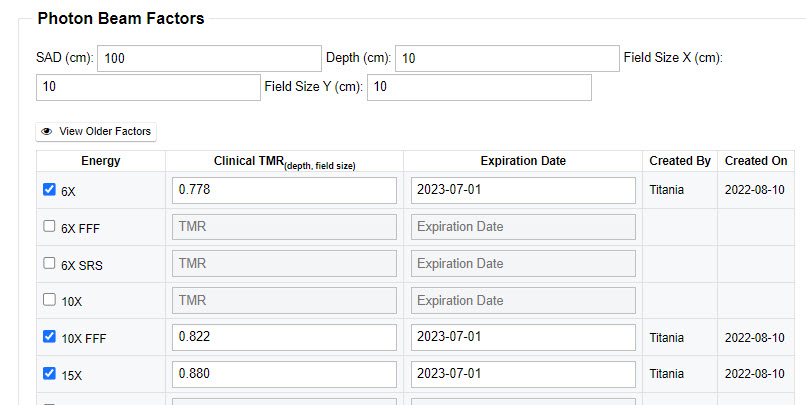
Task: Check the 10X energy checkbox
Action: click(x=50, y=300)
